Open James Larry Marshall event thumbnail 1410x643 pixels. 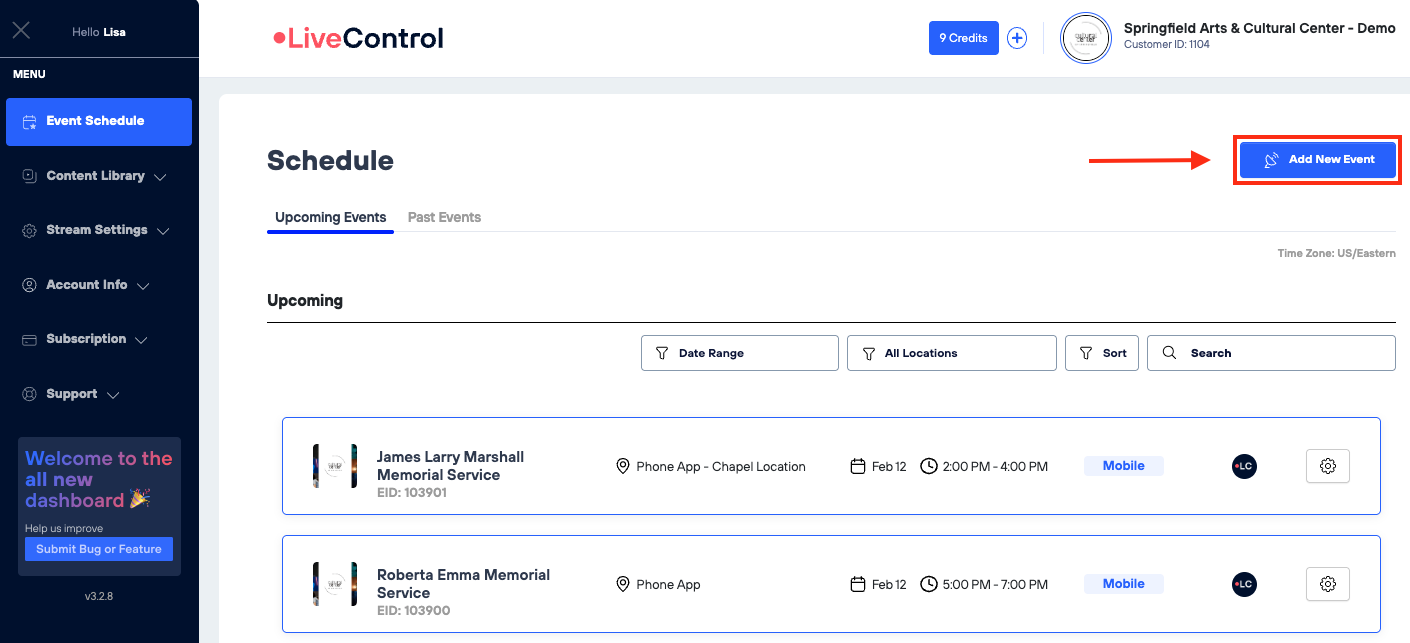[335, 466]
